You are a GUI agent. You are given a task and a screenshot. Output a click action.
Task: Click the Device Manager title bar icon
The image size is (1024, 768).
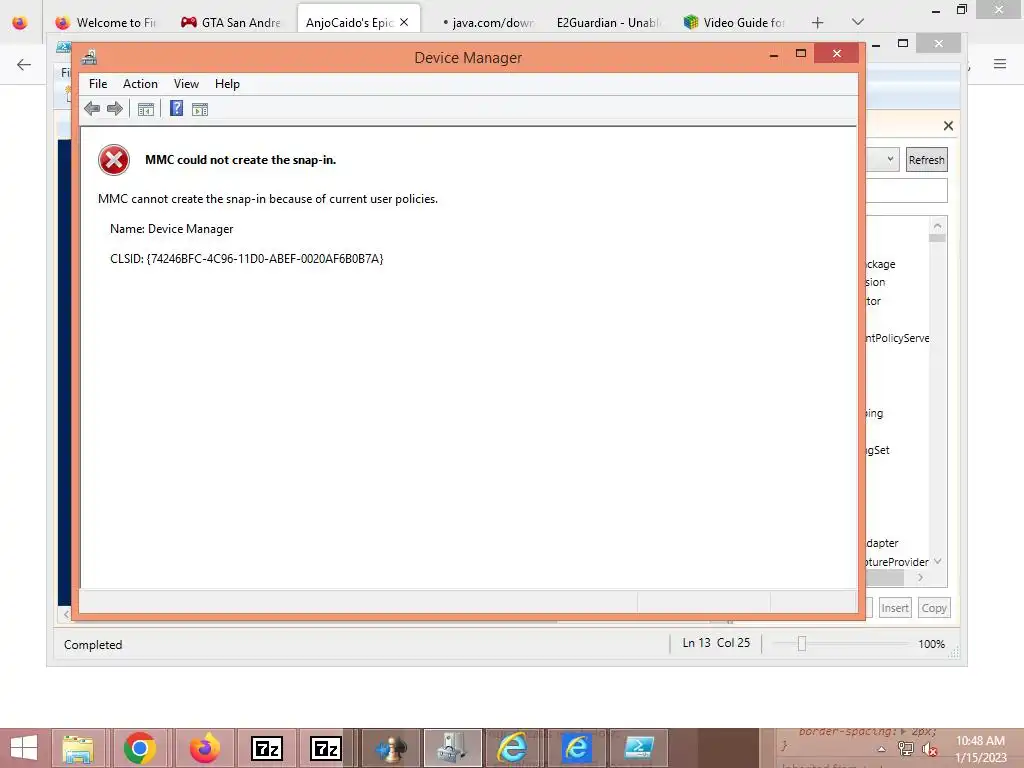[89, 57]
